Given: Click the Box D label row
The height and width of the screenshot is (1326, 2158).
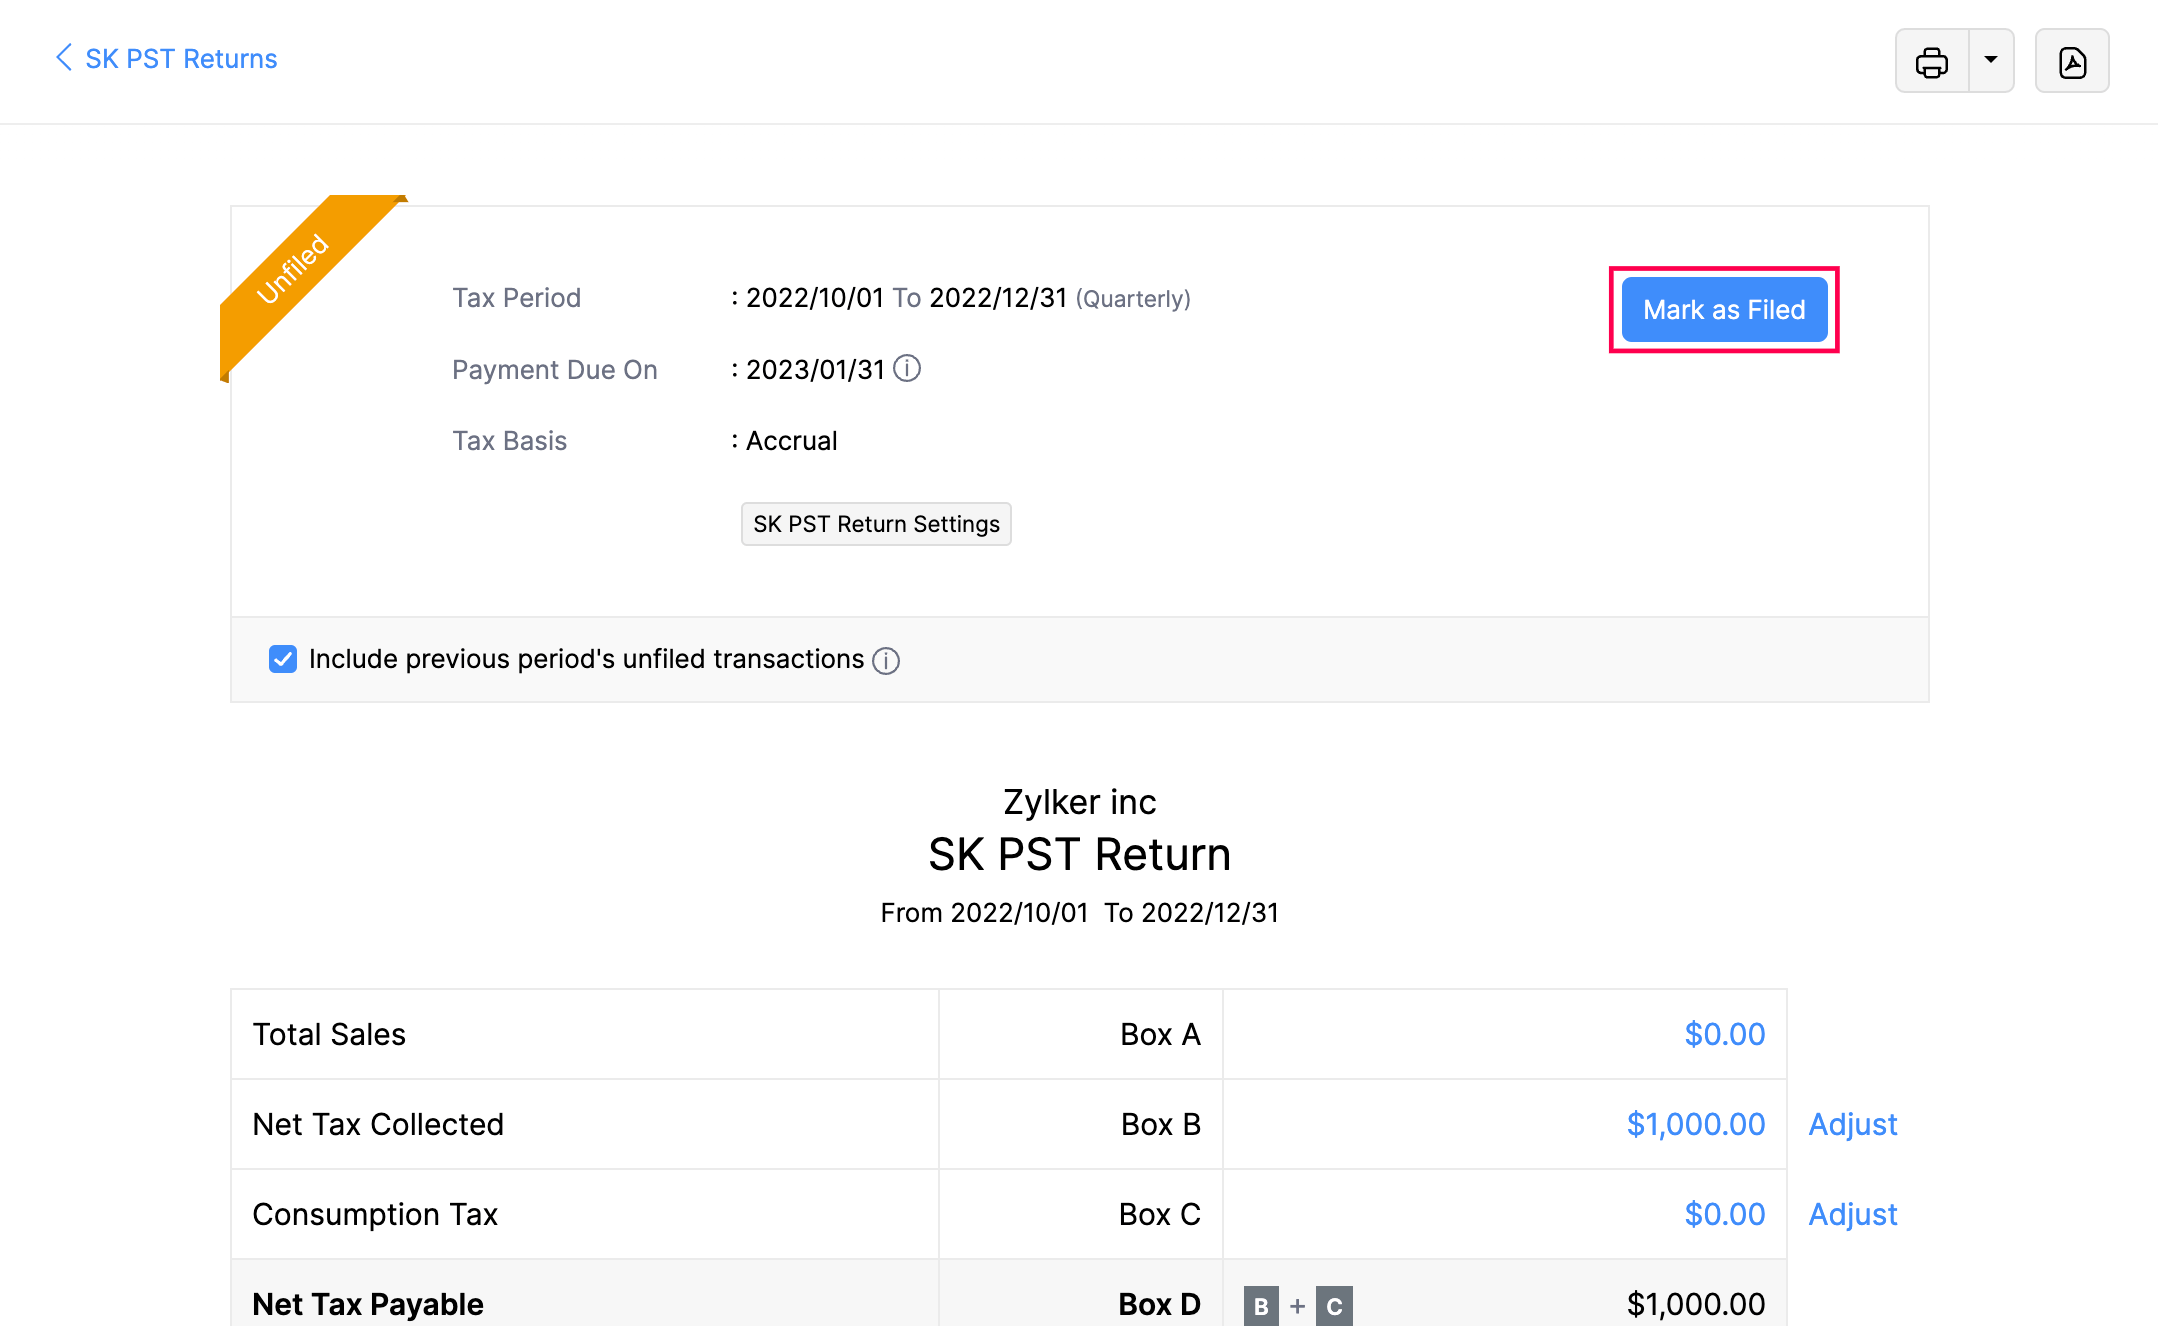Looking at the screenshot, I should (1160, 1304).
